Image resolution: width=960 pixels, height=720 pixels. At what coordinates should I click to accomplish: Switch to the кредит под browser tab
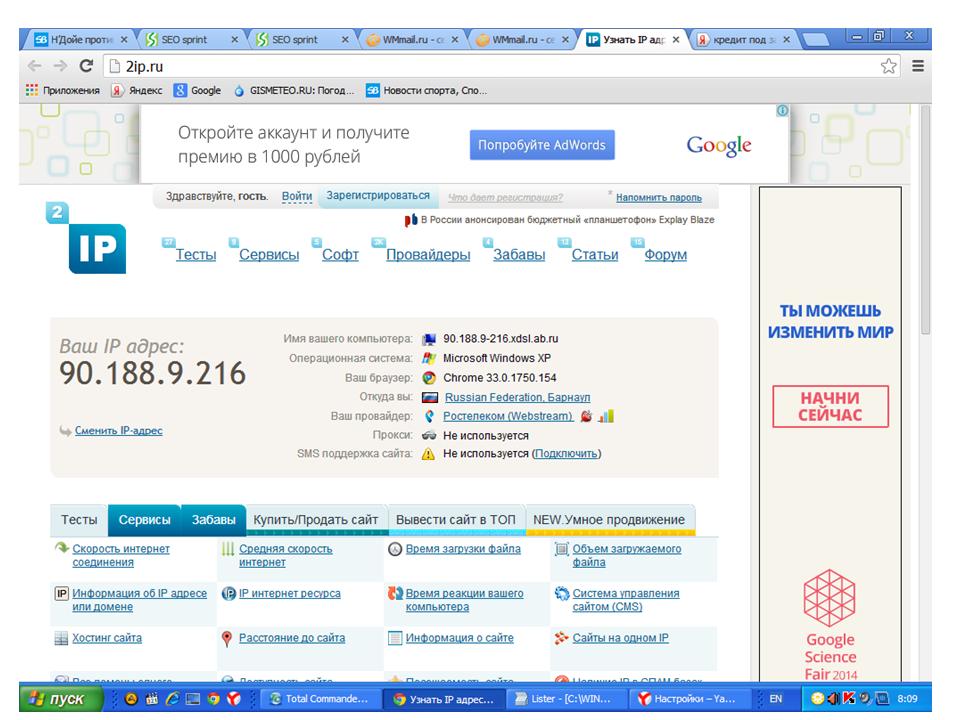pyautogui.click(x=743, y=39)
